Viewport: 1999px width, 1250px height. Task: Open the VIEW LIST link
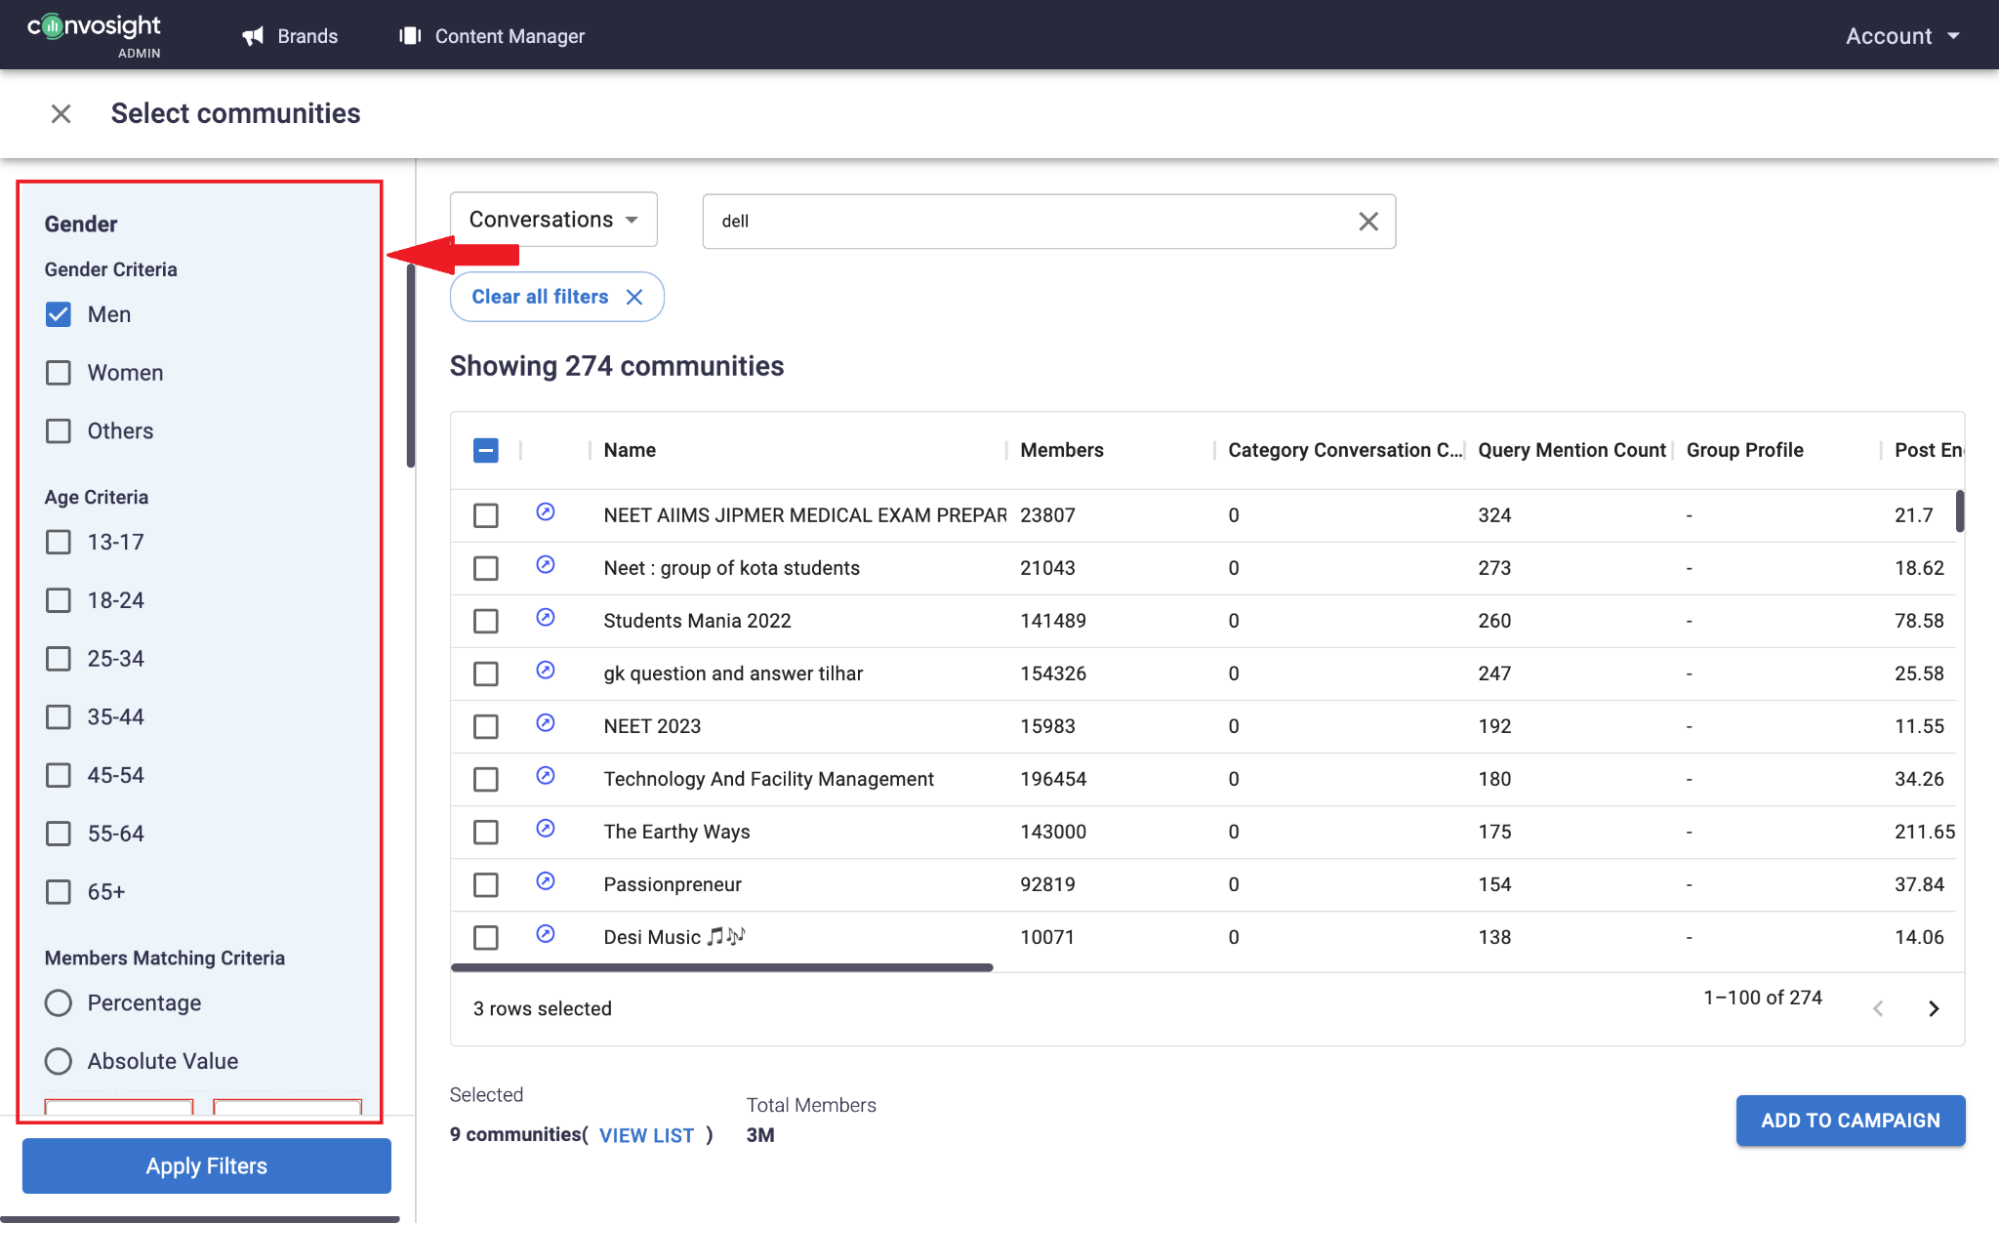click(x=646, y=1135)
